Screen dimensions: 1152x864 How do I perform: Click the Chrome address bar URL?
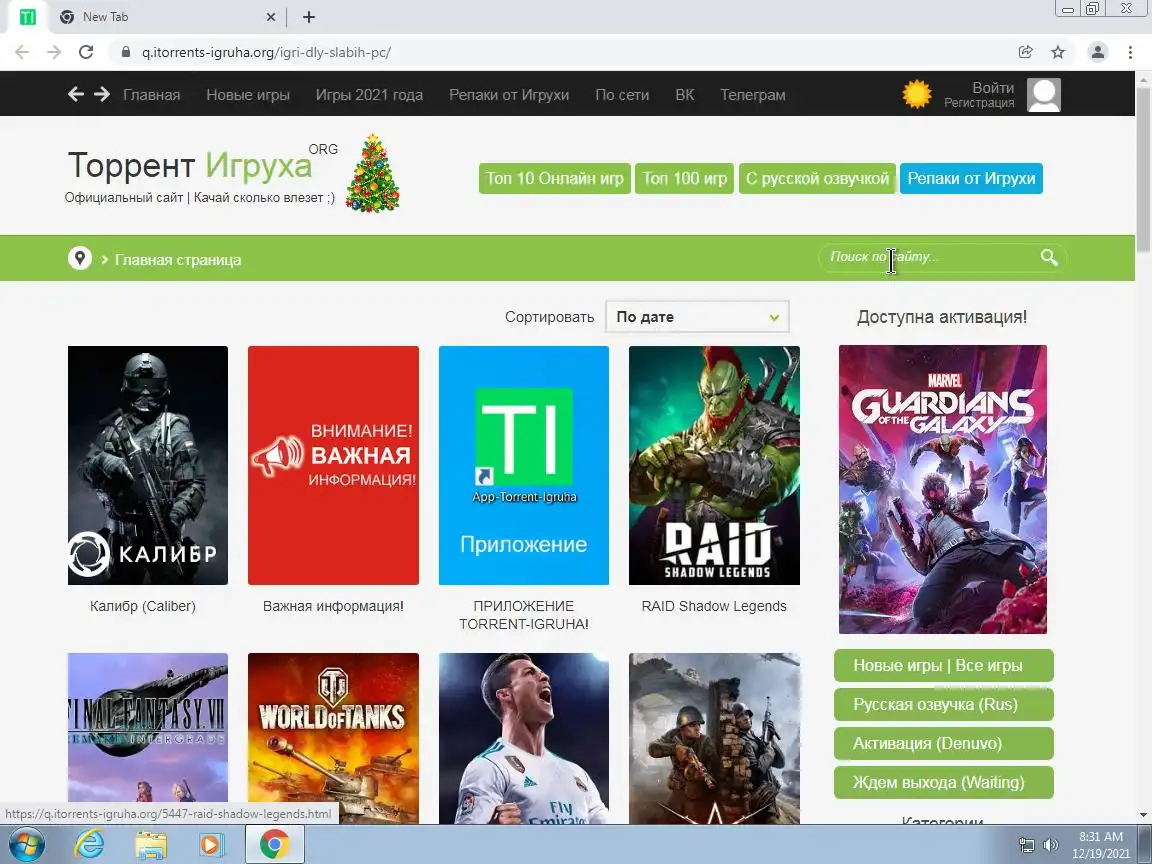[x=266, y=52]
